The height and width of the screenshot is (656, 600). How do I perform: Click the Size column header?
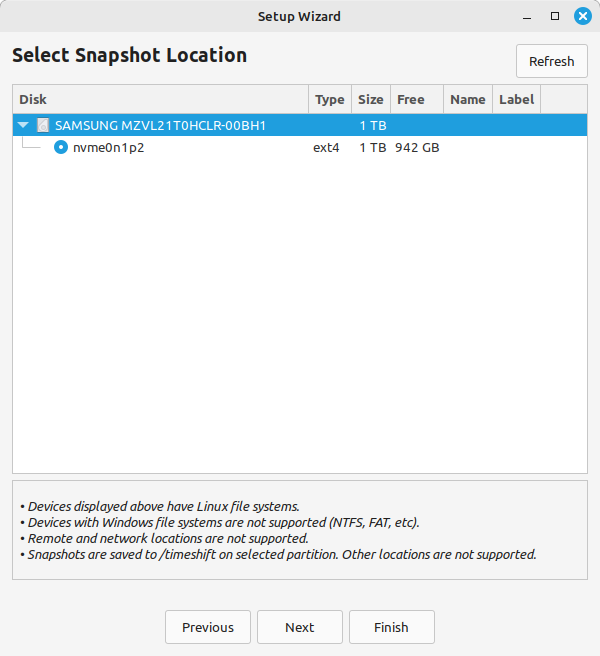click(371, 99)
